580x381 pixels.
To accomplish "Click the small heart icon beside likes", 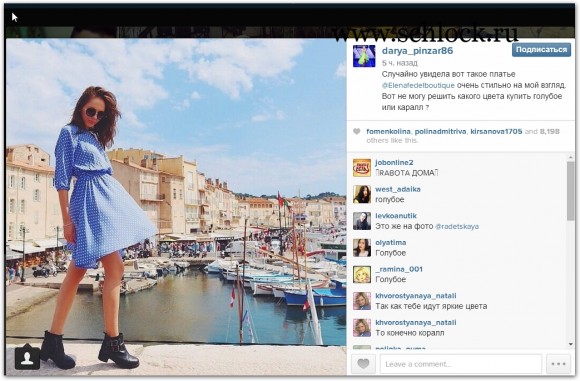I will 357,131.
